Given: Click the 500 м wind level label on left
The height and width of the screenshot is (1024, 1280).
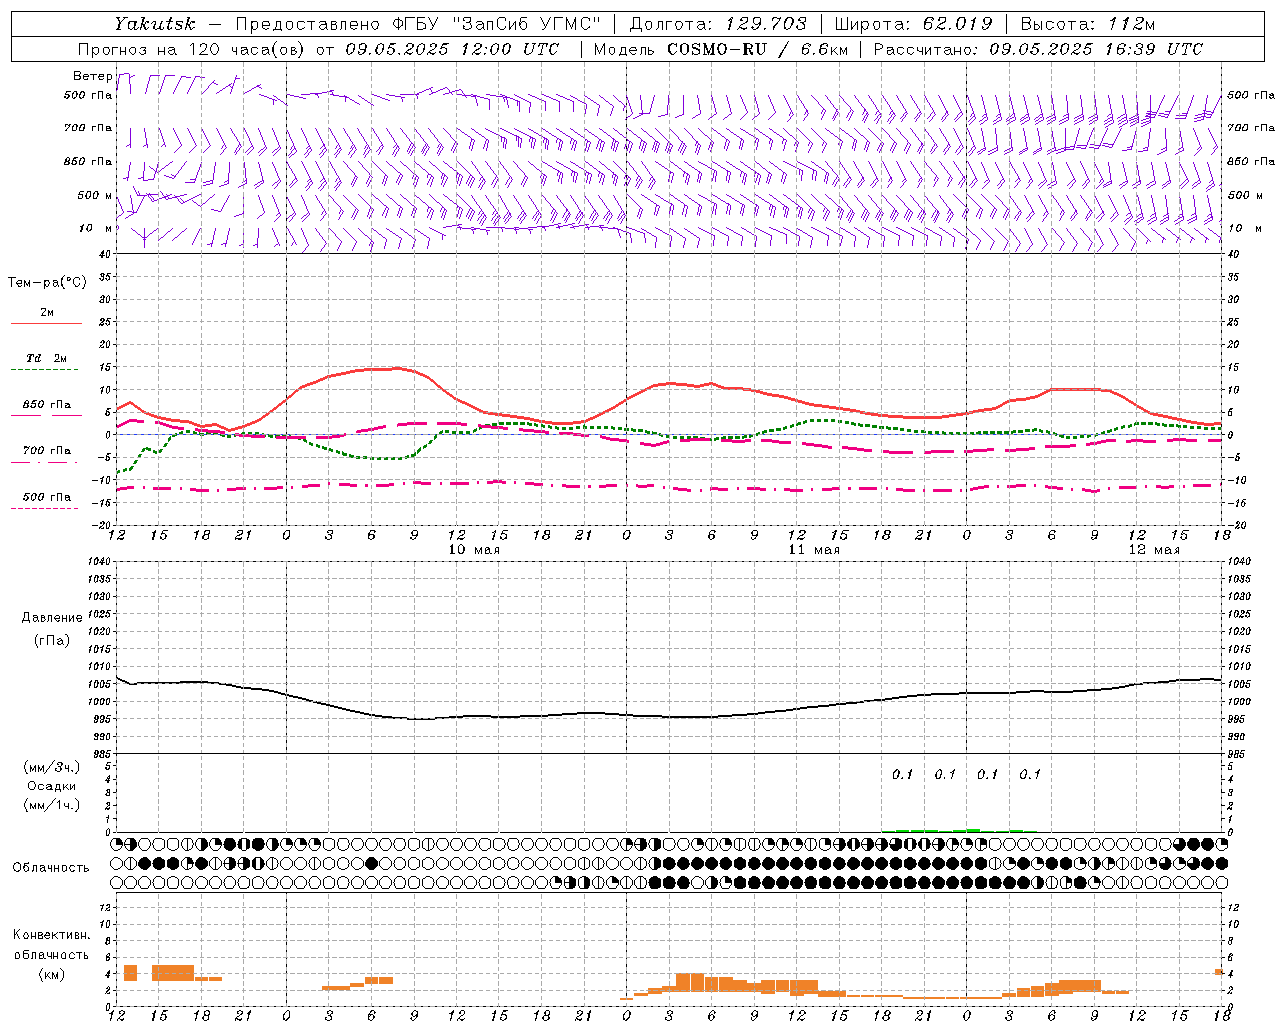Looking at the screenshot, I should click(95, 195).
